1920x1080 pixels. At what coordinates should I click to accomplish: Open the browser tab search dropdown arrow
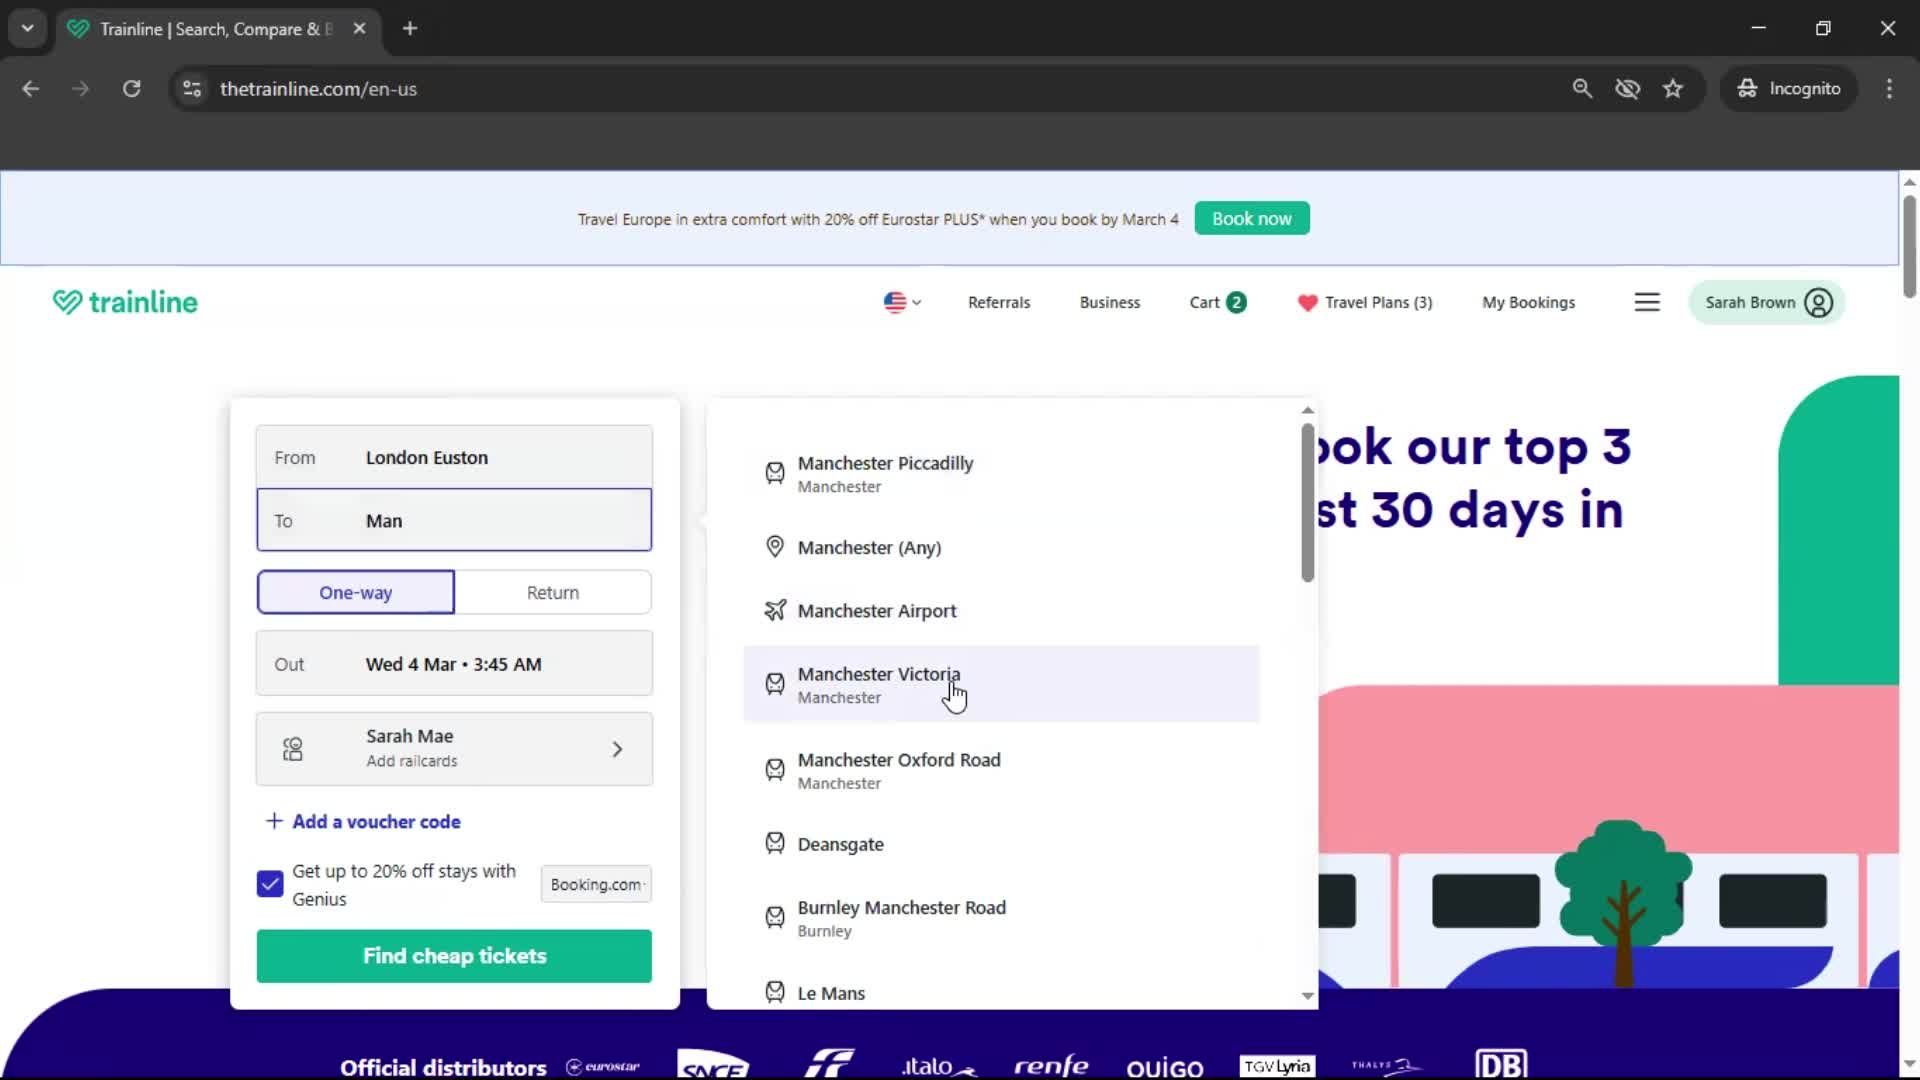pyautogui.click(x=27, y=28)
